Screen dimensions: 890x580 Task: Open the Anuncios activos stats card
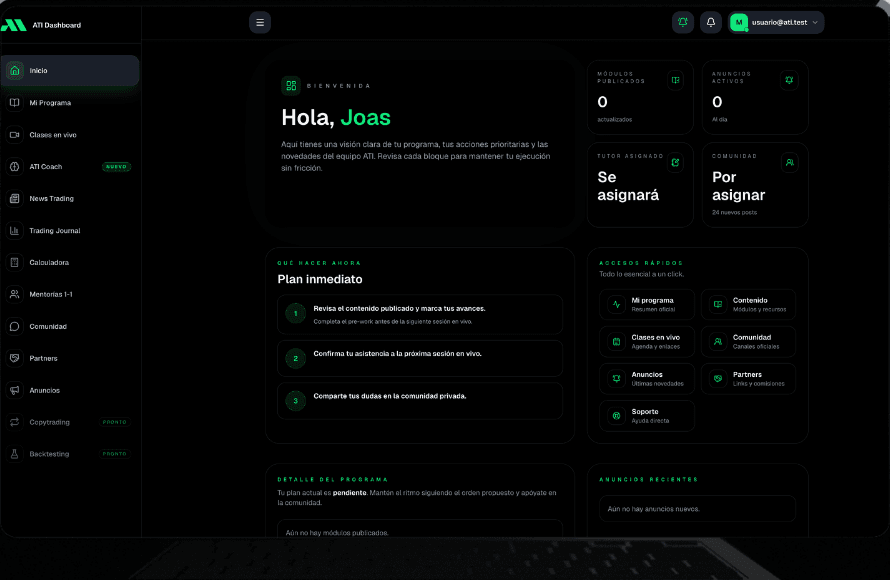pos(755,97)
